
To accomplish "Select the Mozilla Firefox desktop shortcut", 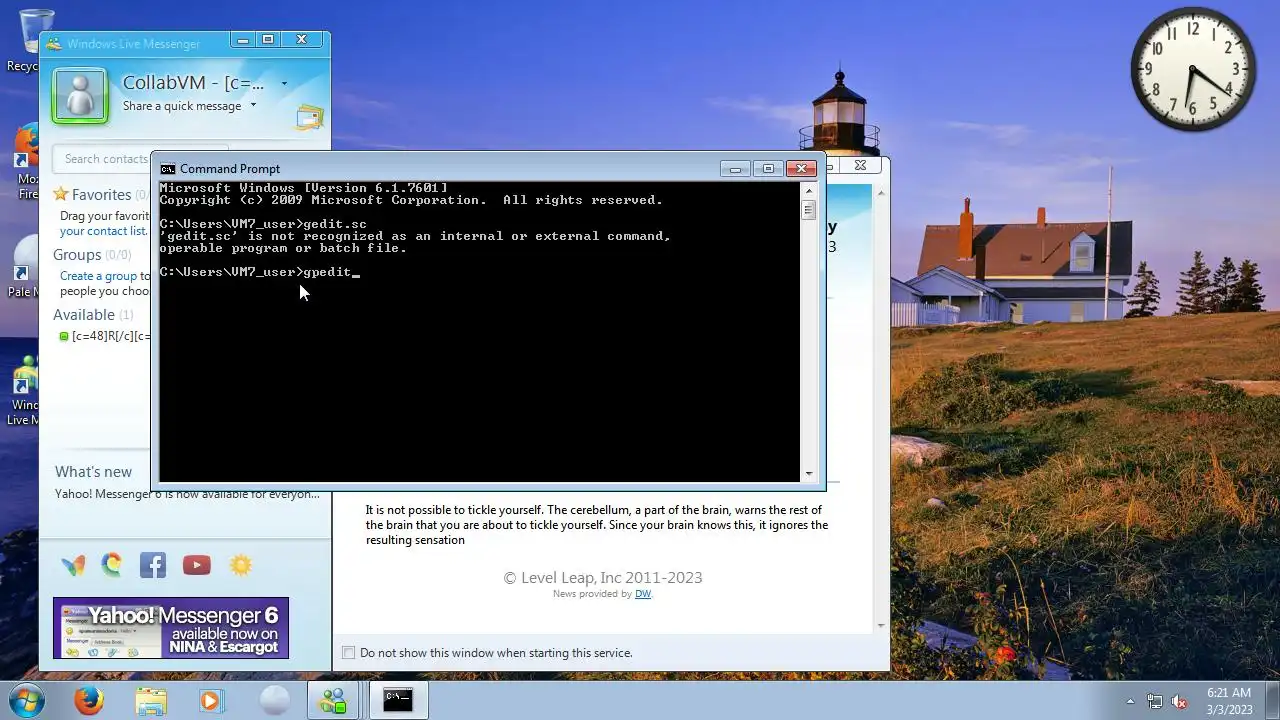I will [x=26, y=162].
